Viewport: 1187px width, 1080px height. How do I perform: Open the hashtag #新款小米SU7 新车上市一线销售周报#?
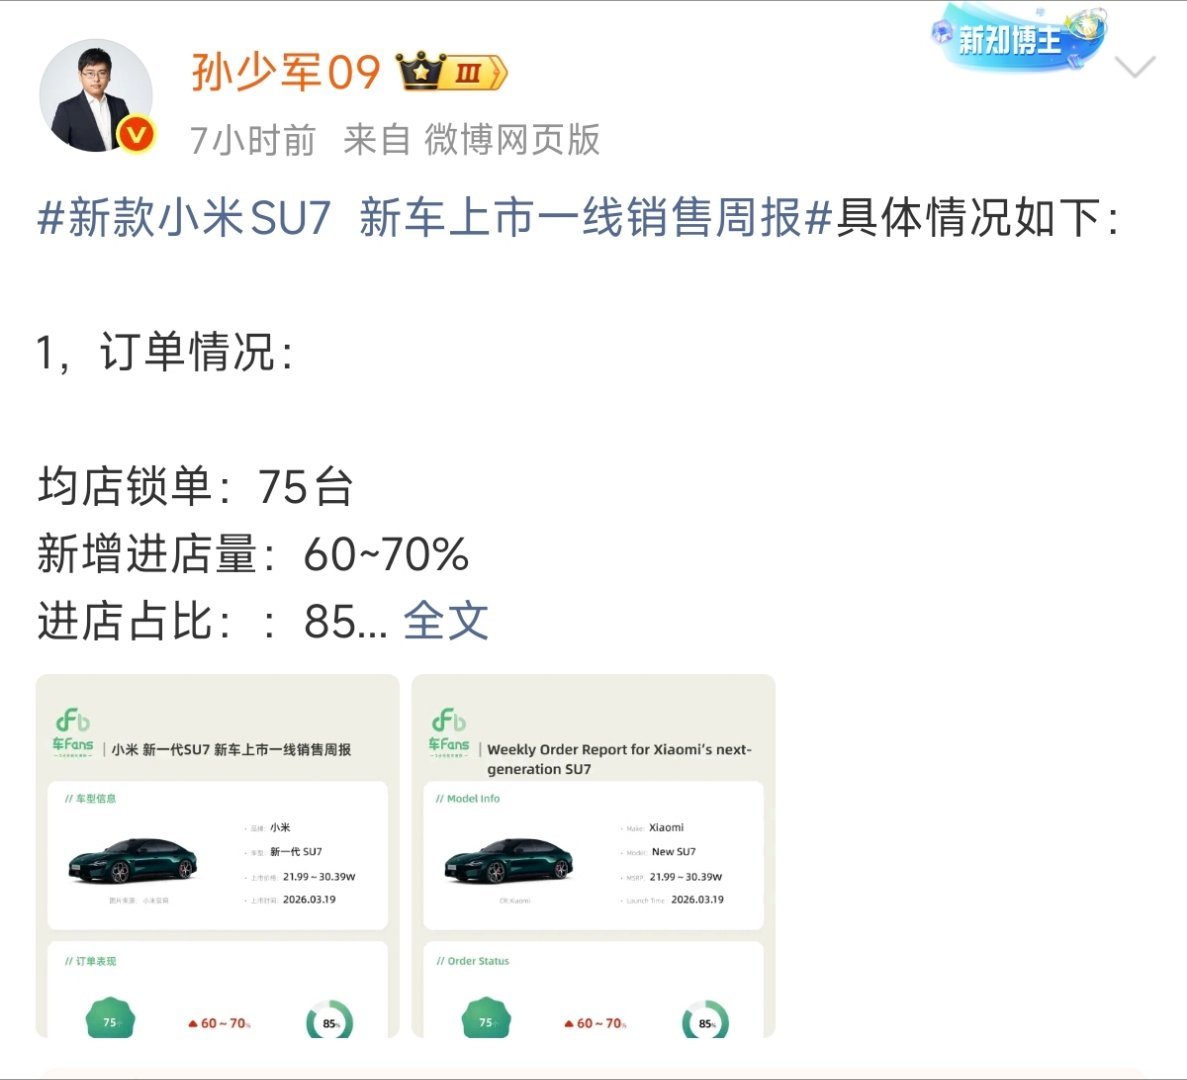pyautogui.click(x=435, y=218)
